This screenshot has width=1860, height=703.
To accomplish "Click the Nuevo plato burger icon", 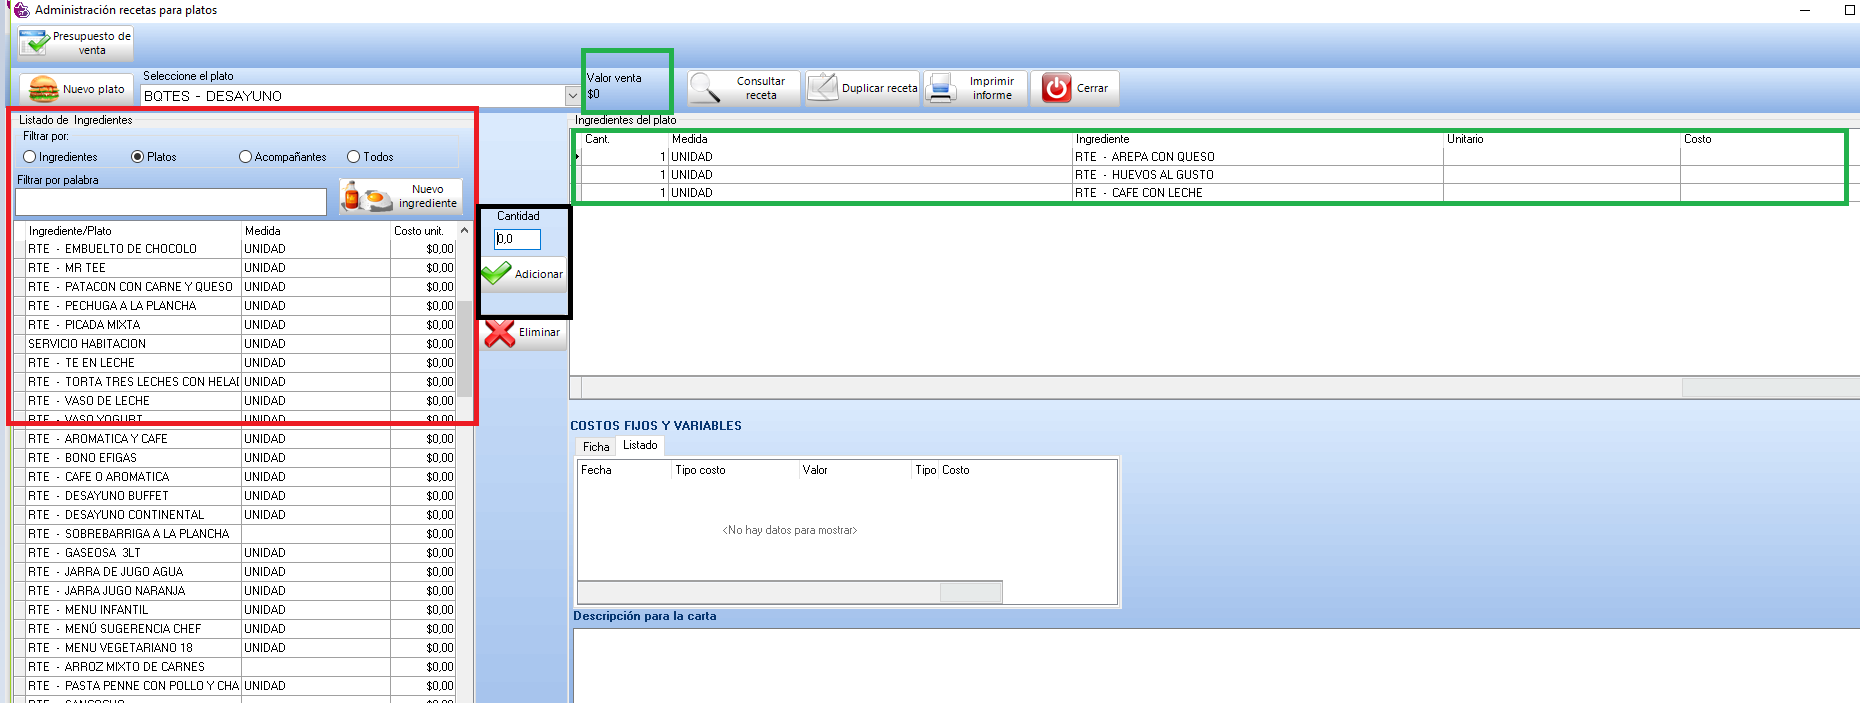I will (x=43, y=89).
